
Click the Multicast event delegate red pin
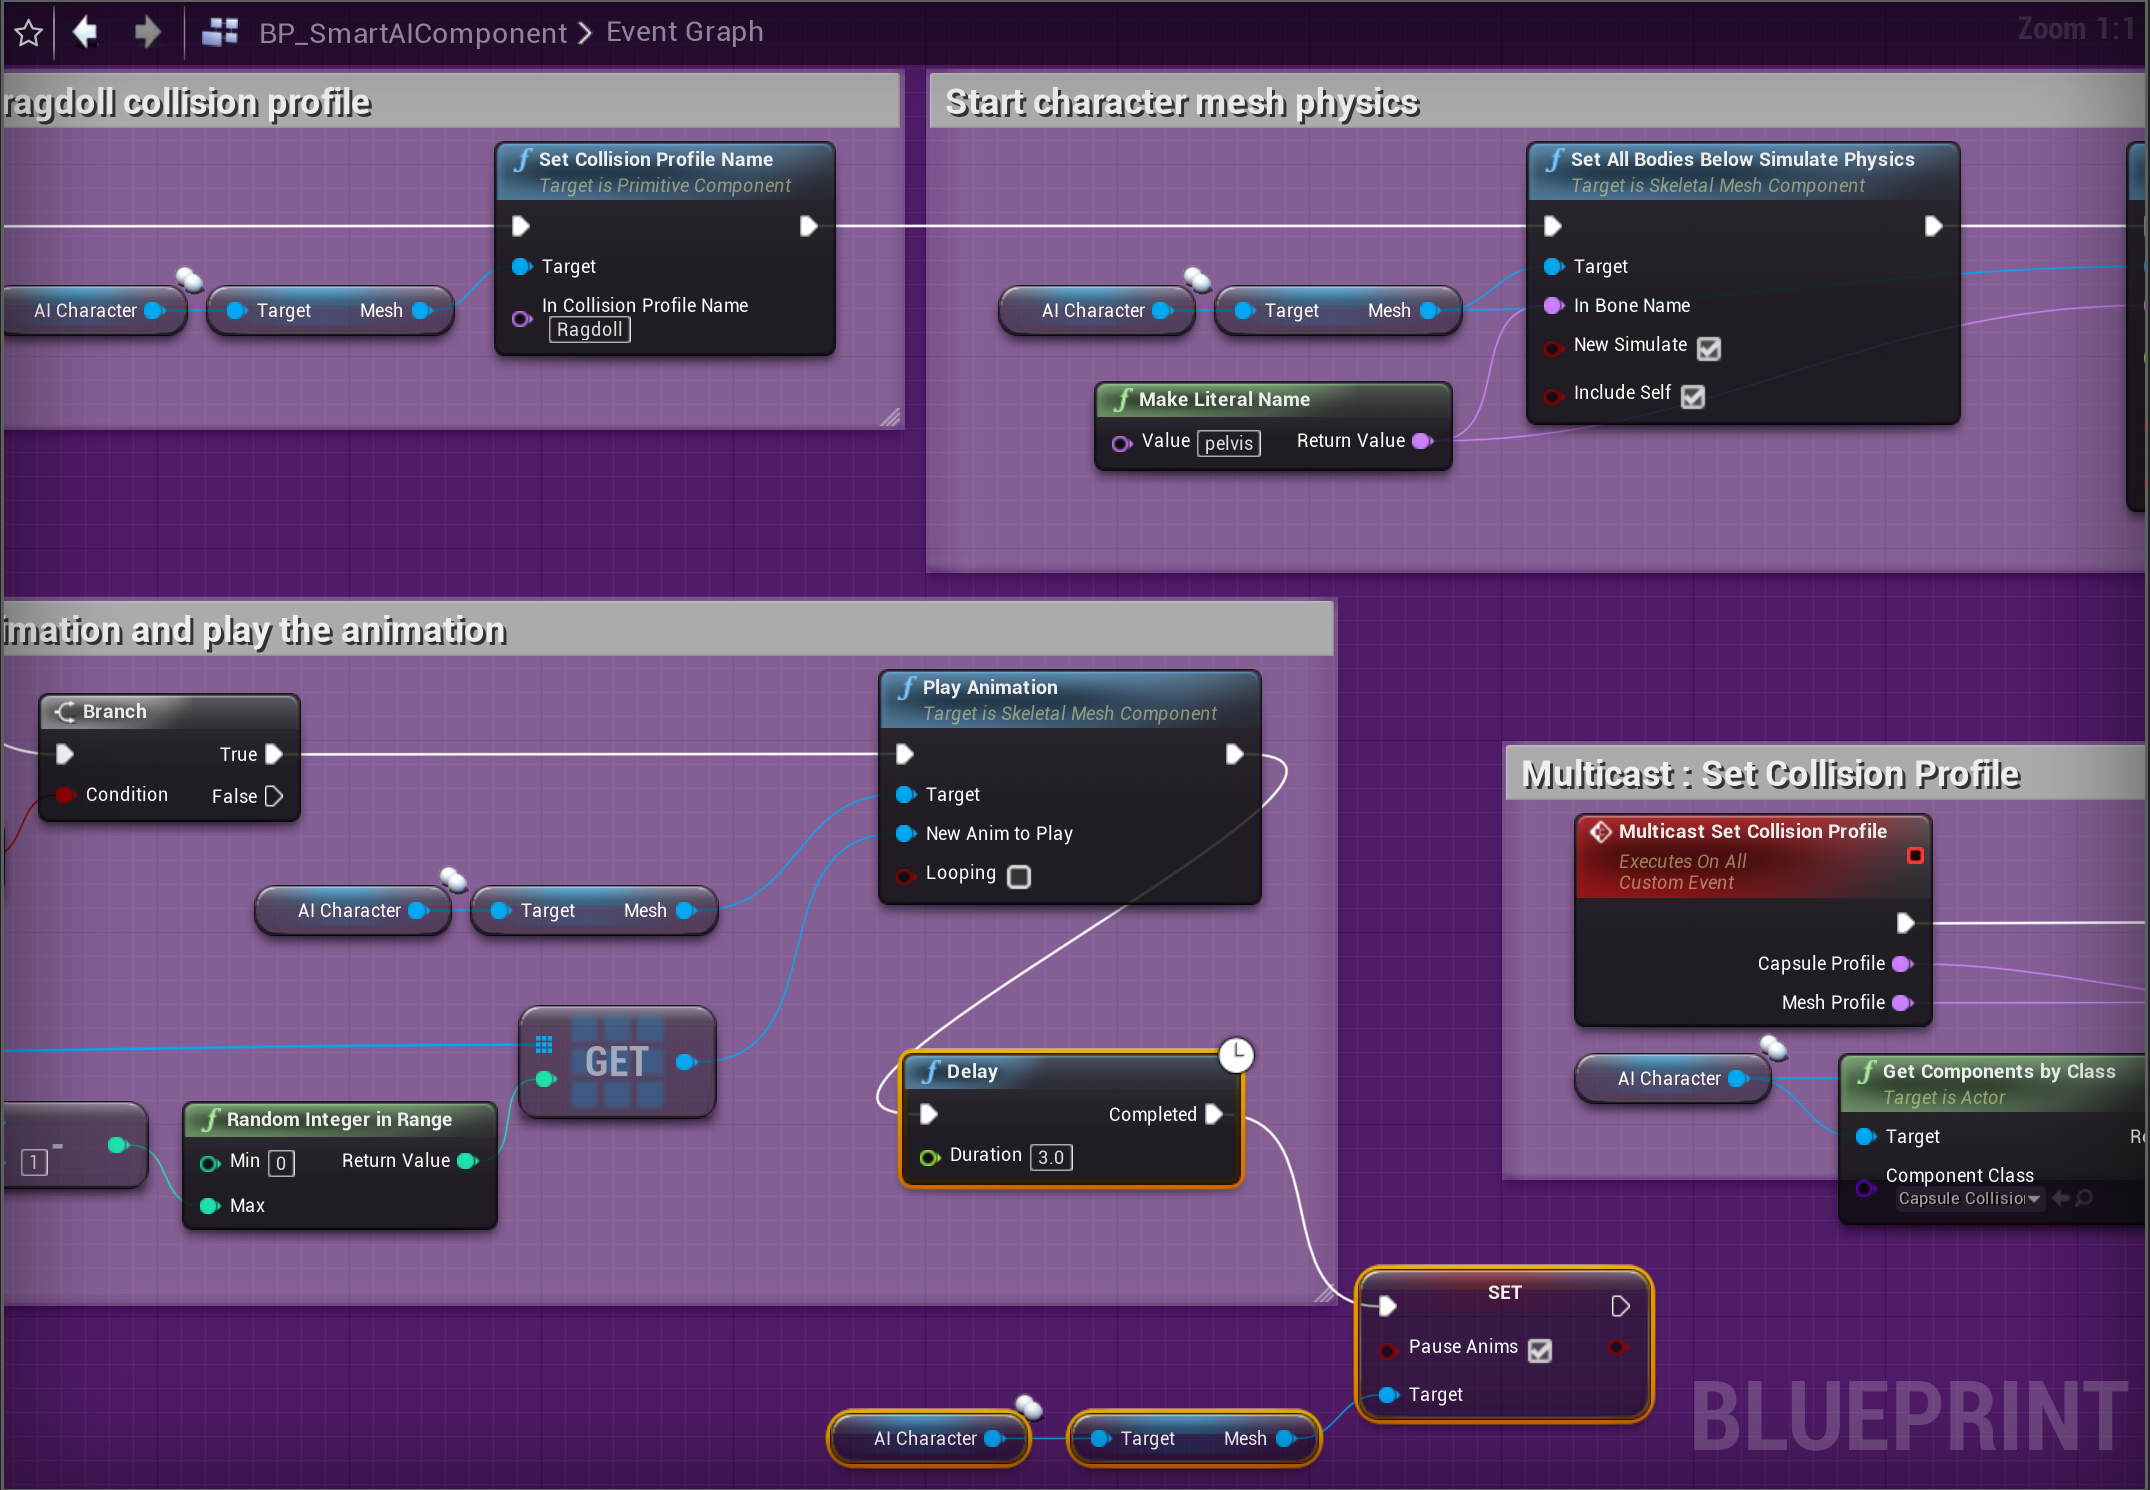pyautogui.click(x=1915, y=856)
